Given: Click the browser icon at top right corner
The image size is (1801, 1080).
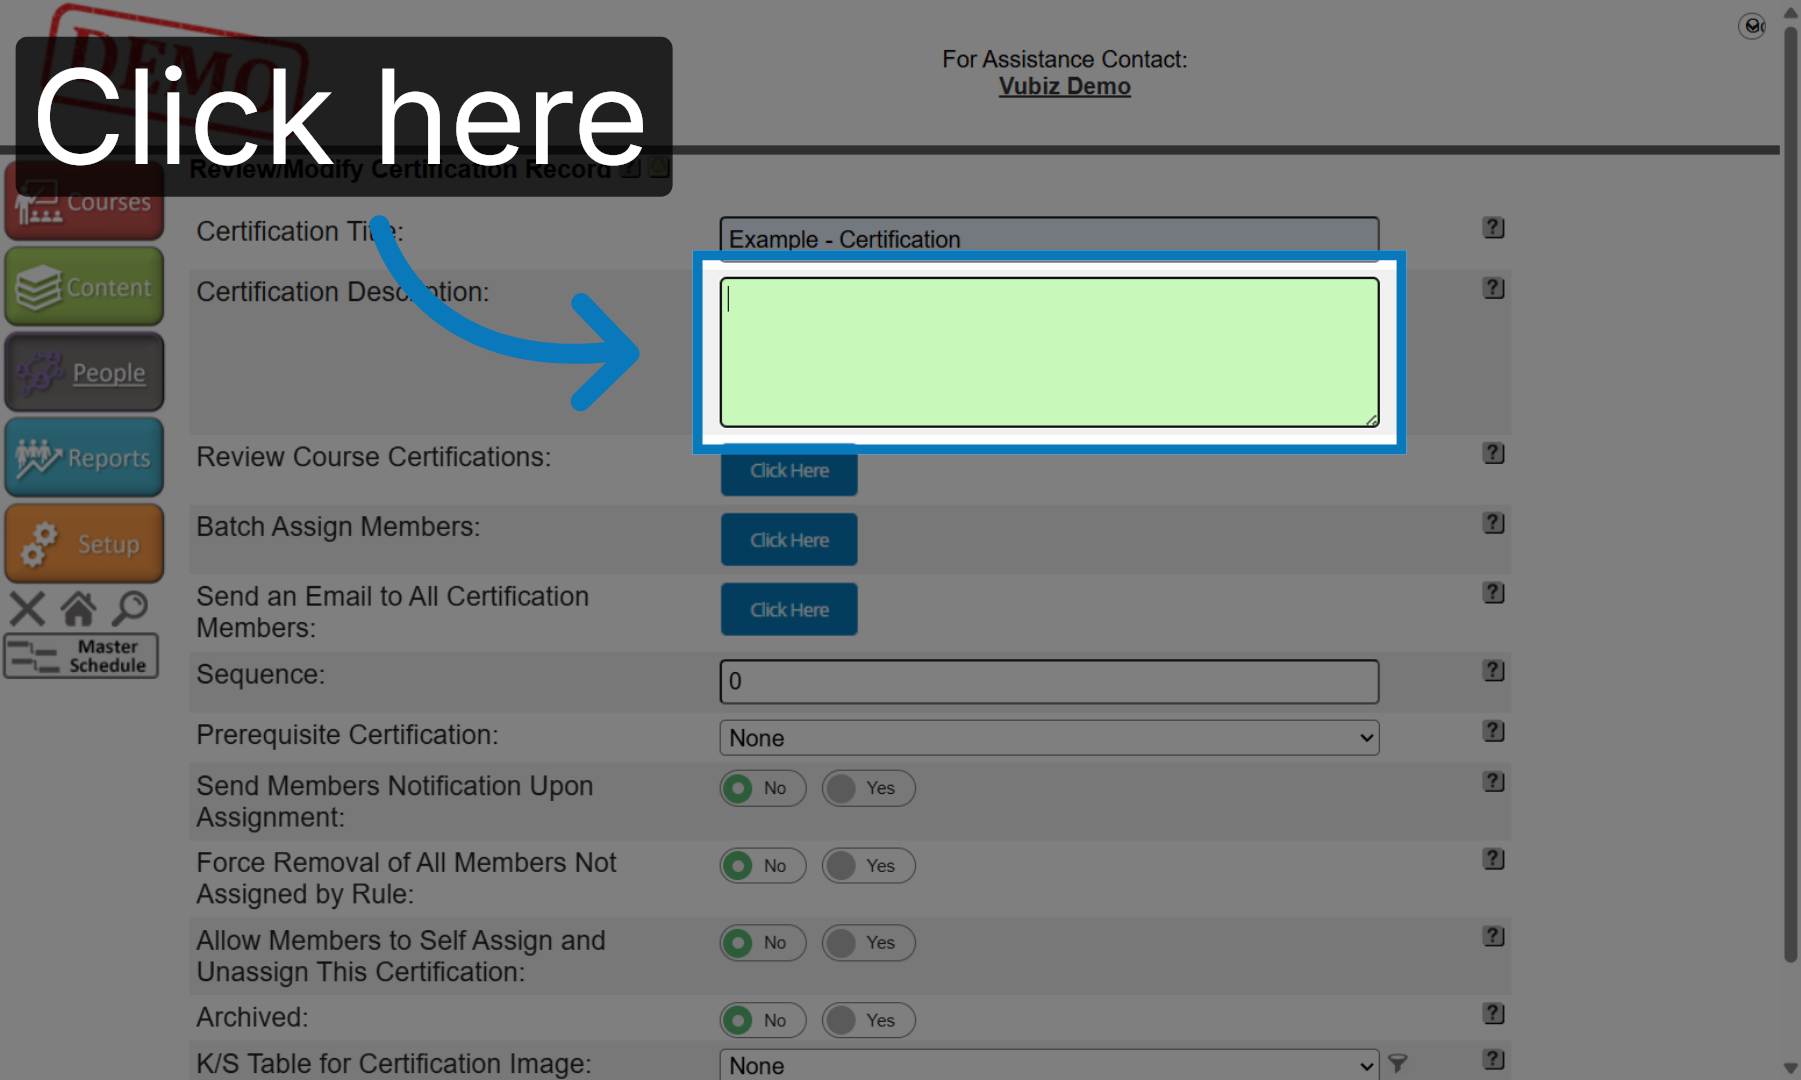Looking at the screenshot, I should coord(1752,26).
